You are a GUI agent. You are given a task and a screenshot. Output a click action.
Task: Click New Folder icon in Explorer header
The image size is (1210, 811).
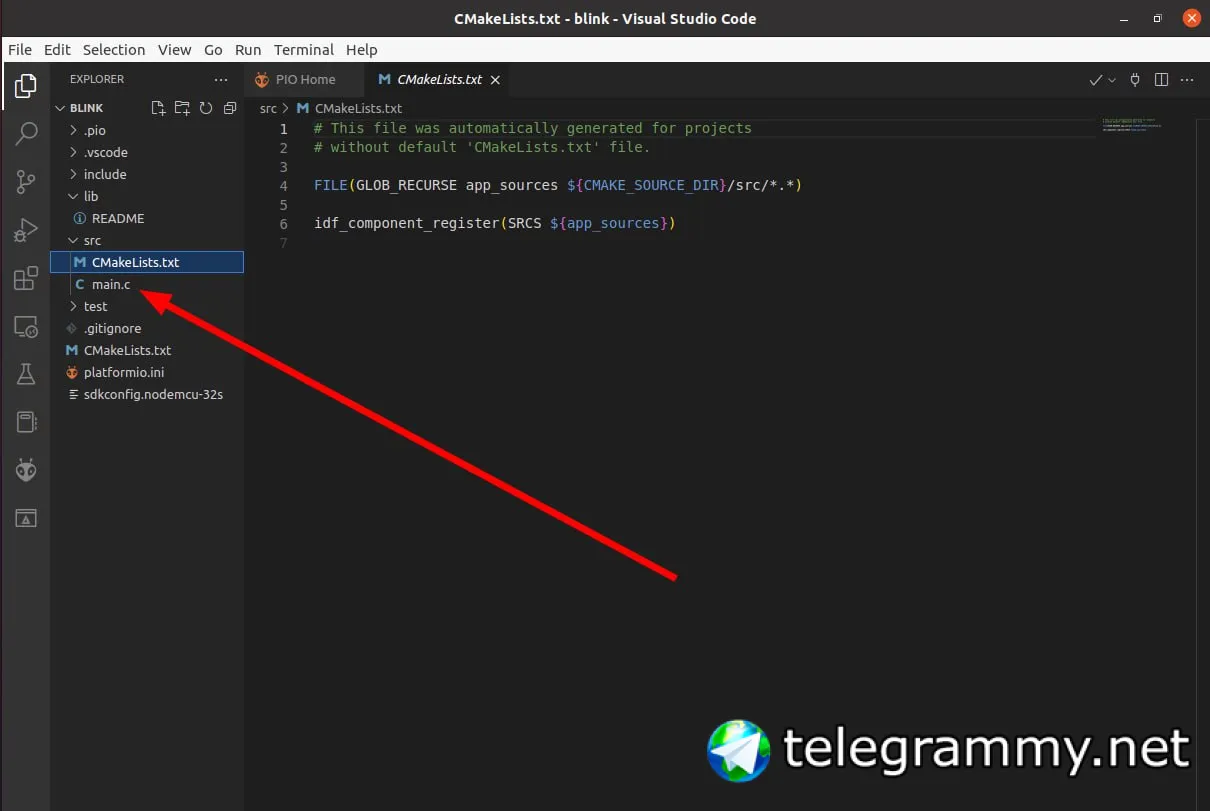(x=182, y=108)
